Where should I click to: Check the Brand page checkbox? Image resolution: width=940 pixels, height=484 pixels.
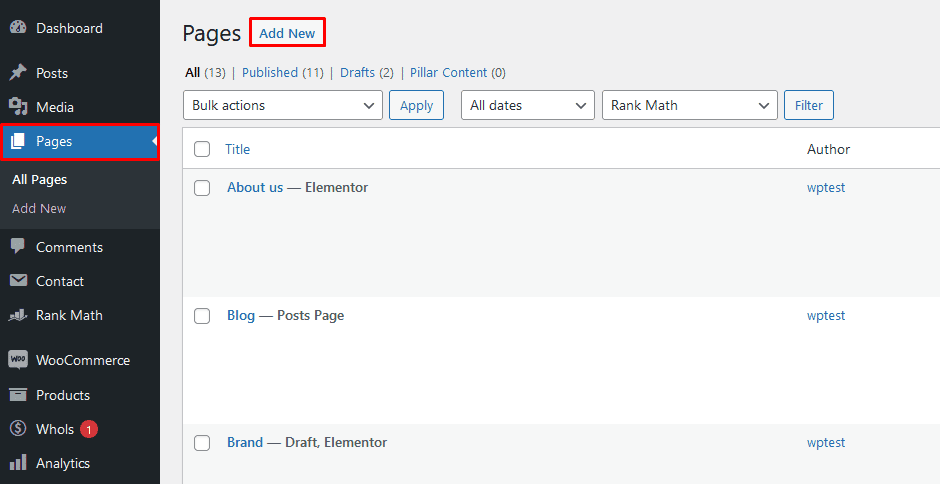click(x=202, y=443)
